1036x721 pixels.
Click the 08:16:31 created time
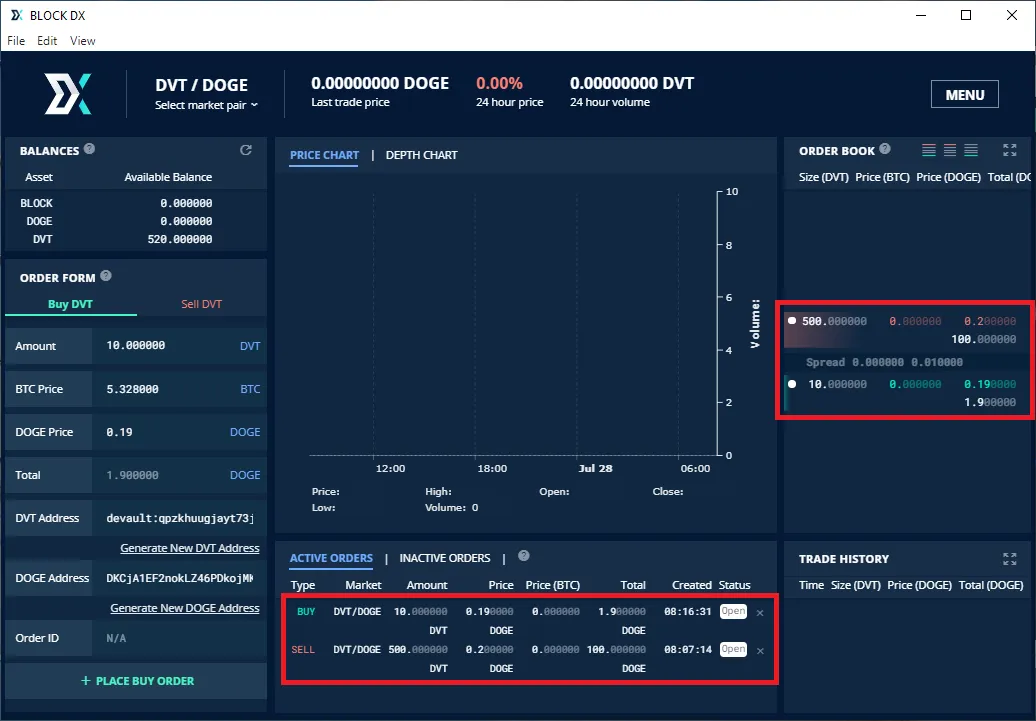[x=688, y=612]
